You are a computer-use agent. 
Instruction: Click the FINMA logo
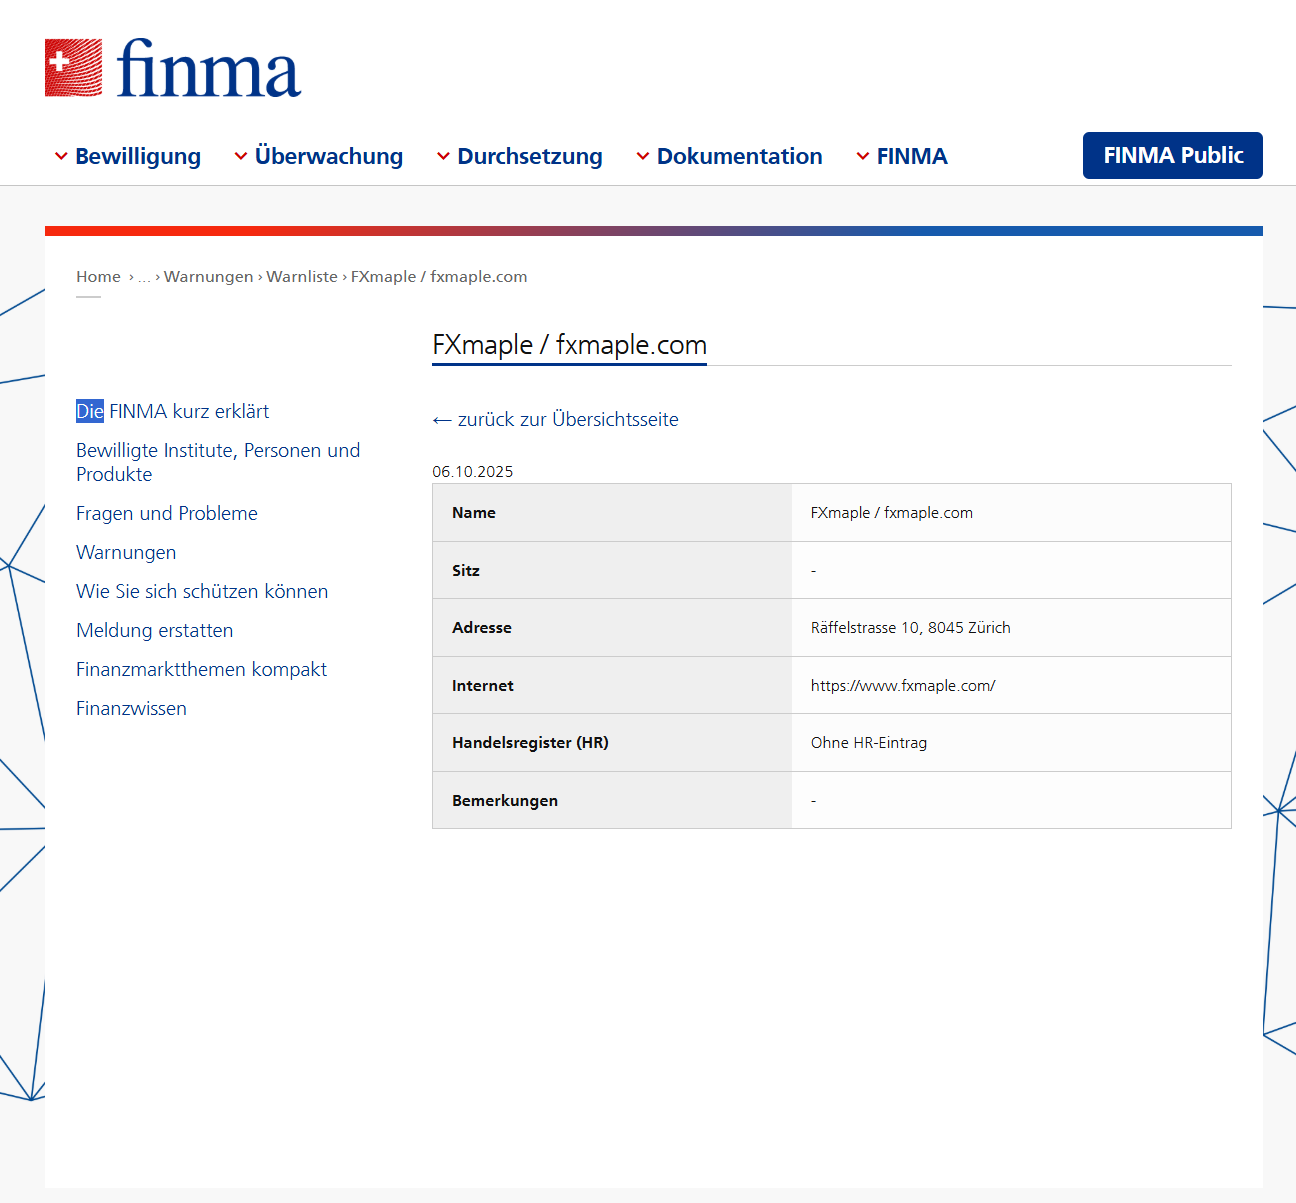(x=173, y=68)
